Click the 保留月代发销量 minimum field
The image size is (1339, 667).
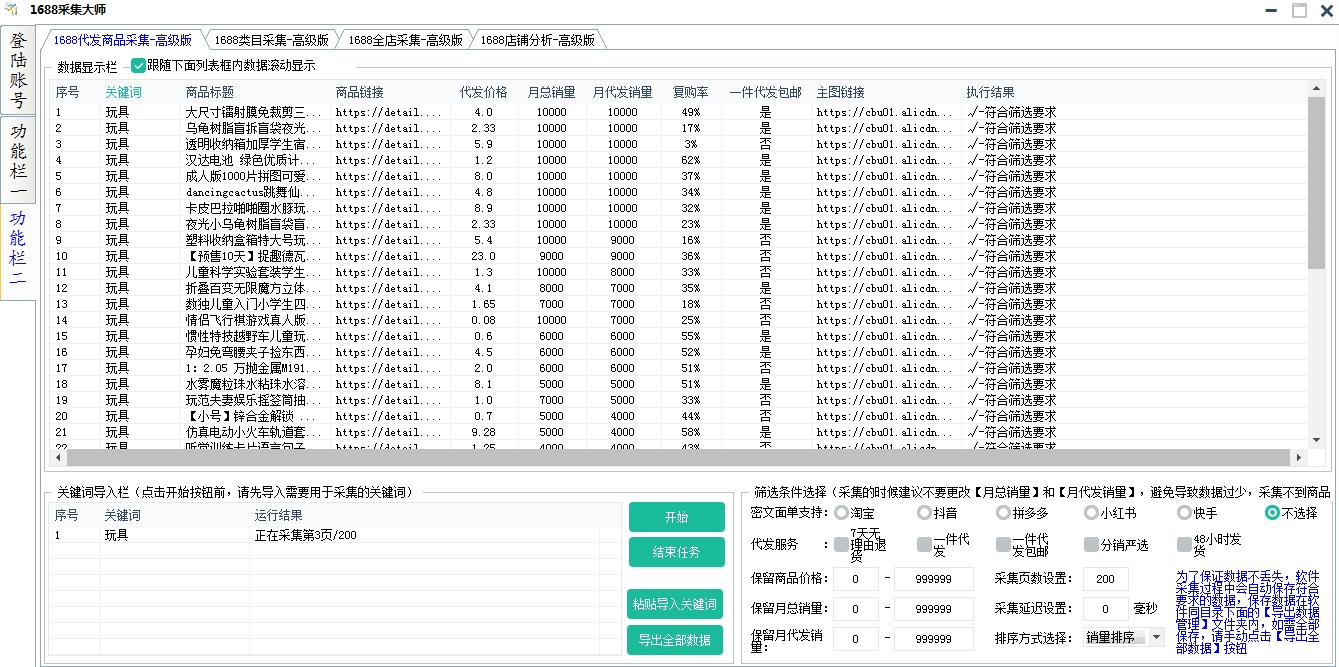[855, 638]
